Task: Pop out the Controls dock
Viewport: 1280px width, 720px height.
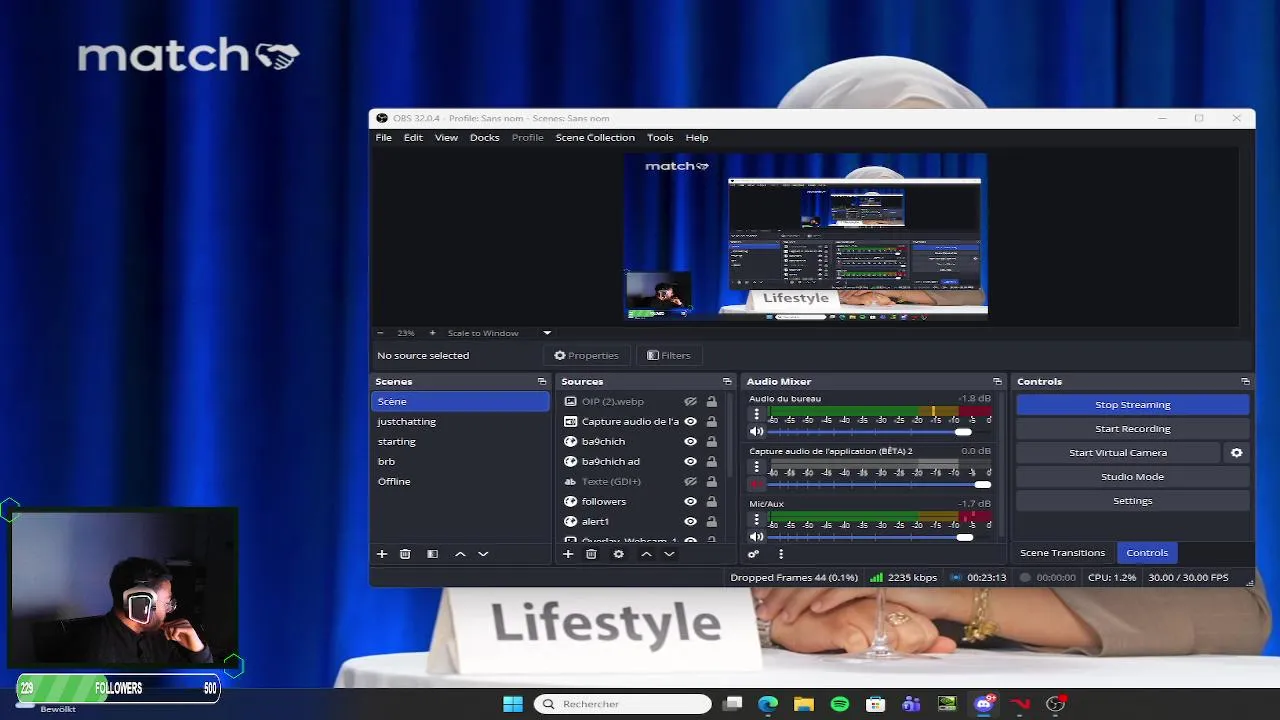Action: point(1245,382)
